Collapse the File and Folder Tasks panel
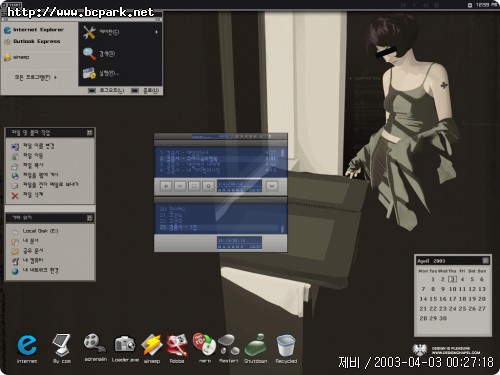The height and width of the screenshot is (375, 500). click(x=89, y=133)
